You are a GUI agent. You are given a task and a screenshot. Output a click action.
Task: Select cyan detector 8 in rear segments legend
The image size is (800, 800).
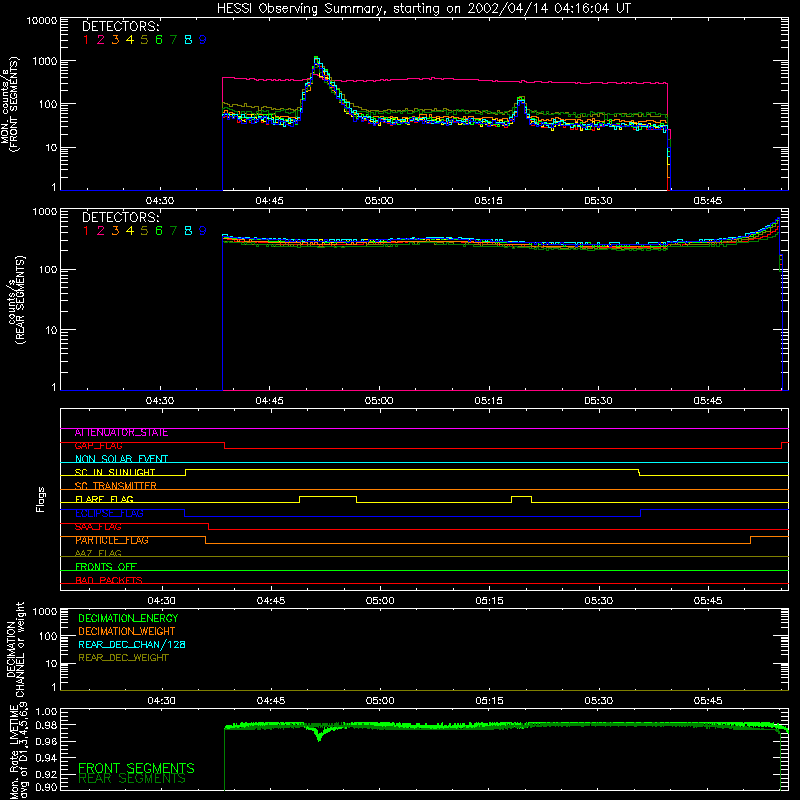[188, 231]
